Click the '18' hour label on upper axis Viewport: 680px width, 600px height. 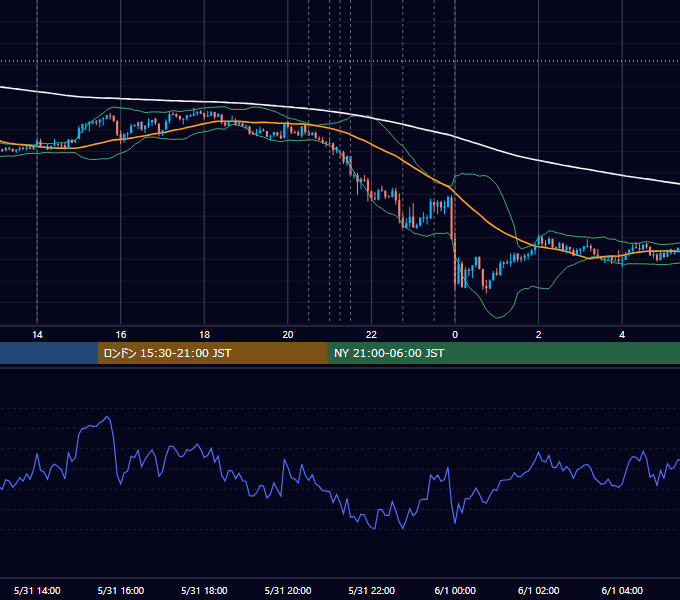click(204, 335)
